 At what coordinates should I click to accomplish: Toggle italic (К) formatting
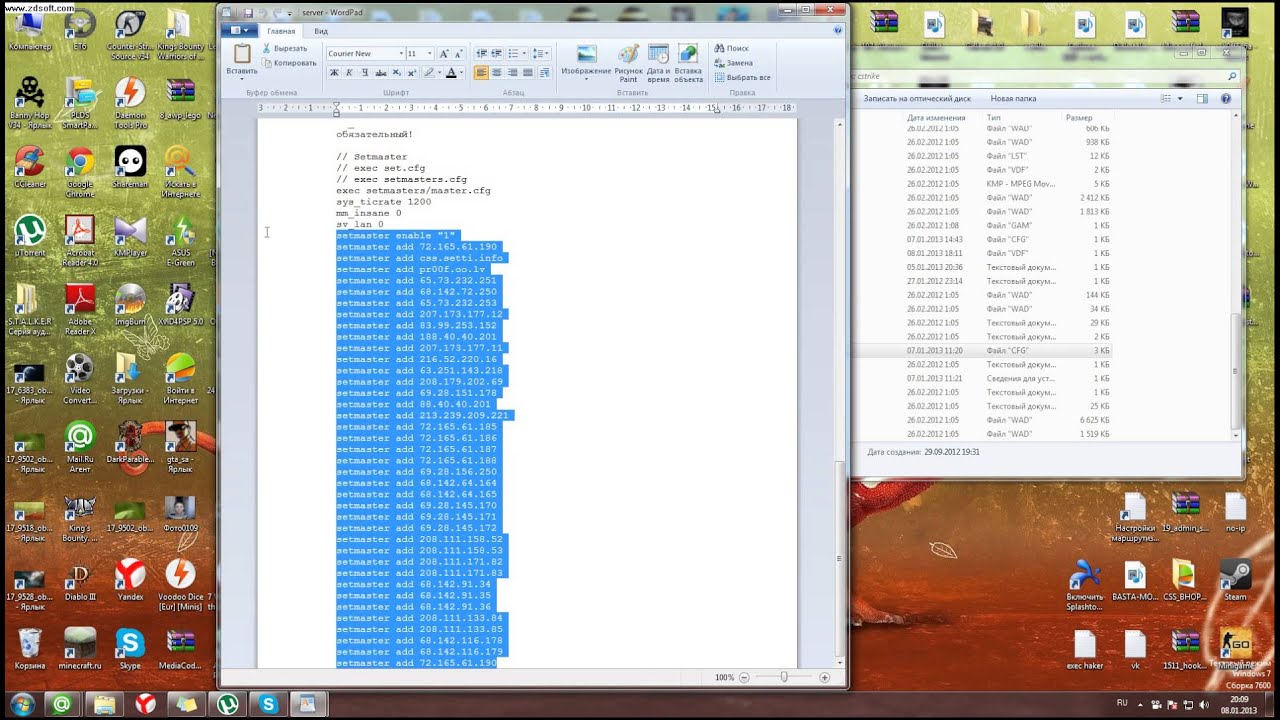[349, 73]
